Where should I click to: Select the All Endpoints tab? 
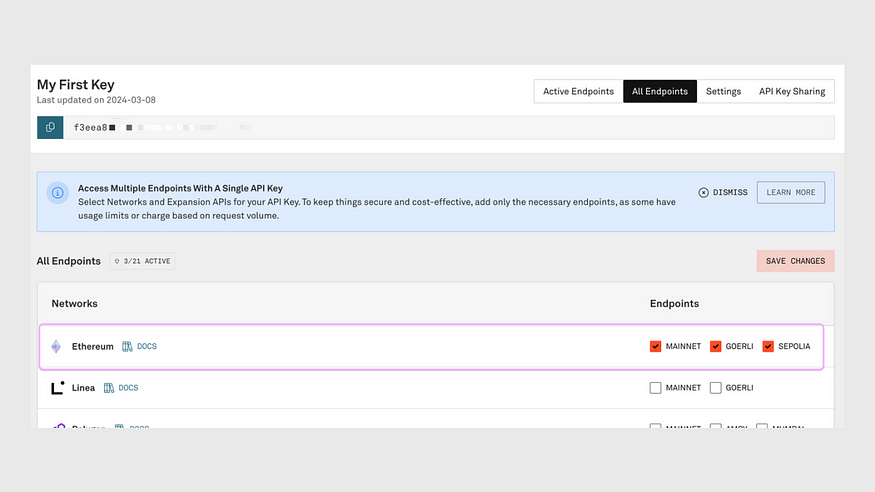660,91
